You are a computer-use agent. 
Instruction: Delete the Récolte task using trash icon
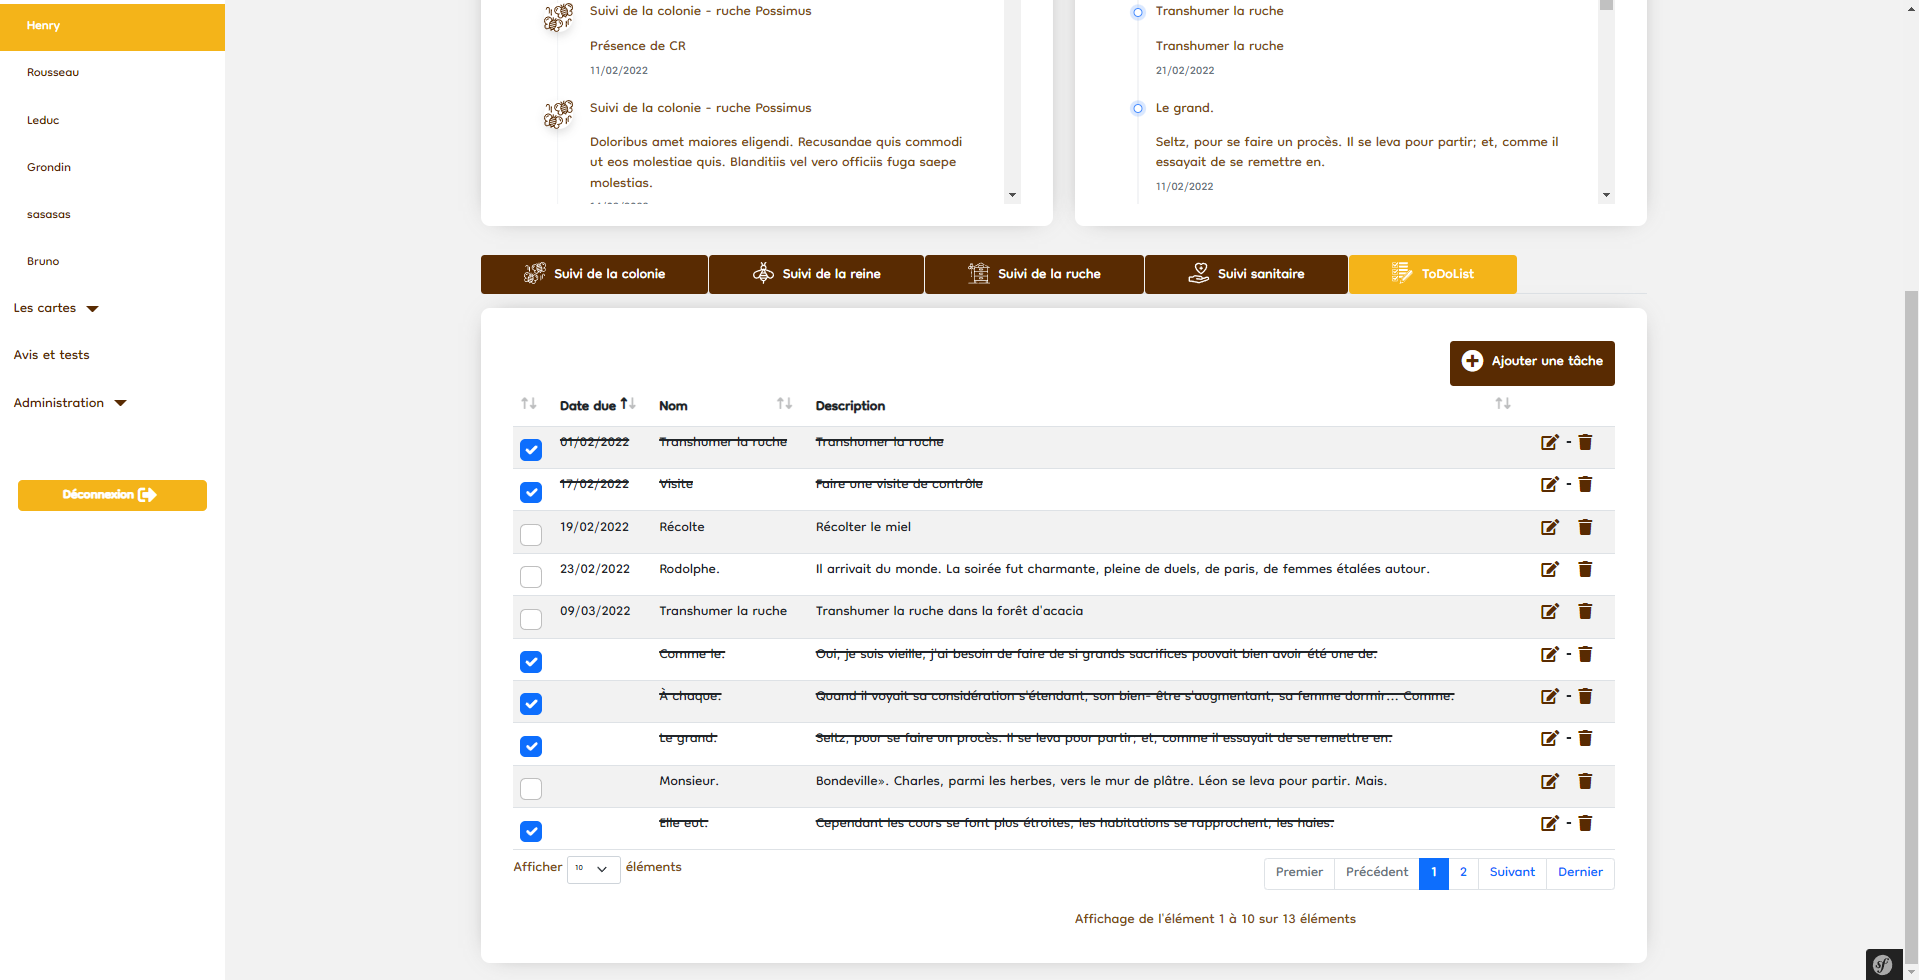coord(1585,527)
